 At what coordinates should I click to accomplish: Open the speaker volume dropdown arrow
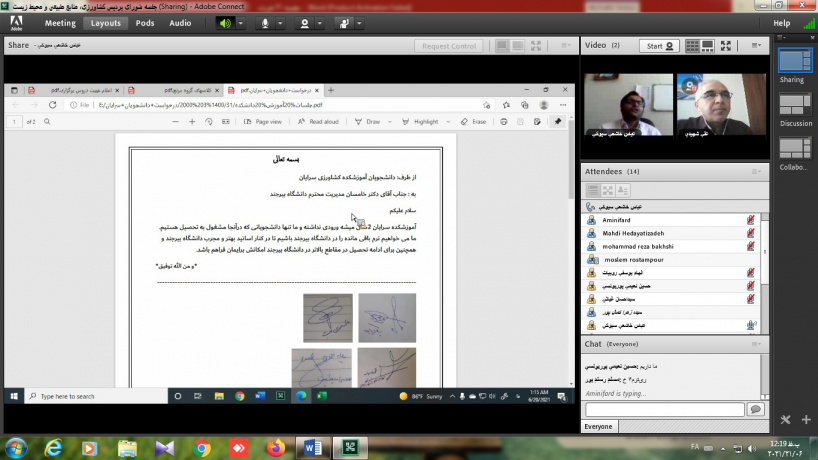[242, 23]
